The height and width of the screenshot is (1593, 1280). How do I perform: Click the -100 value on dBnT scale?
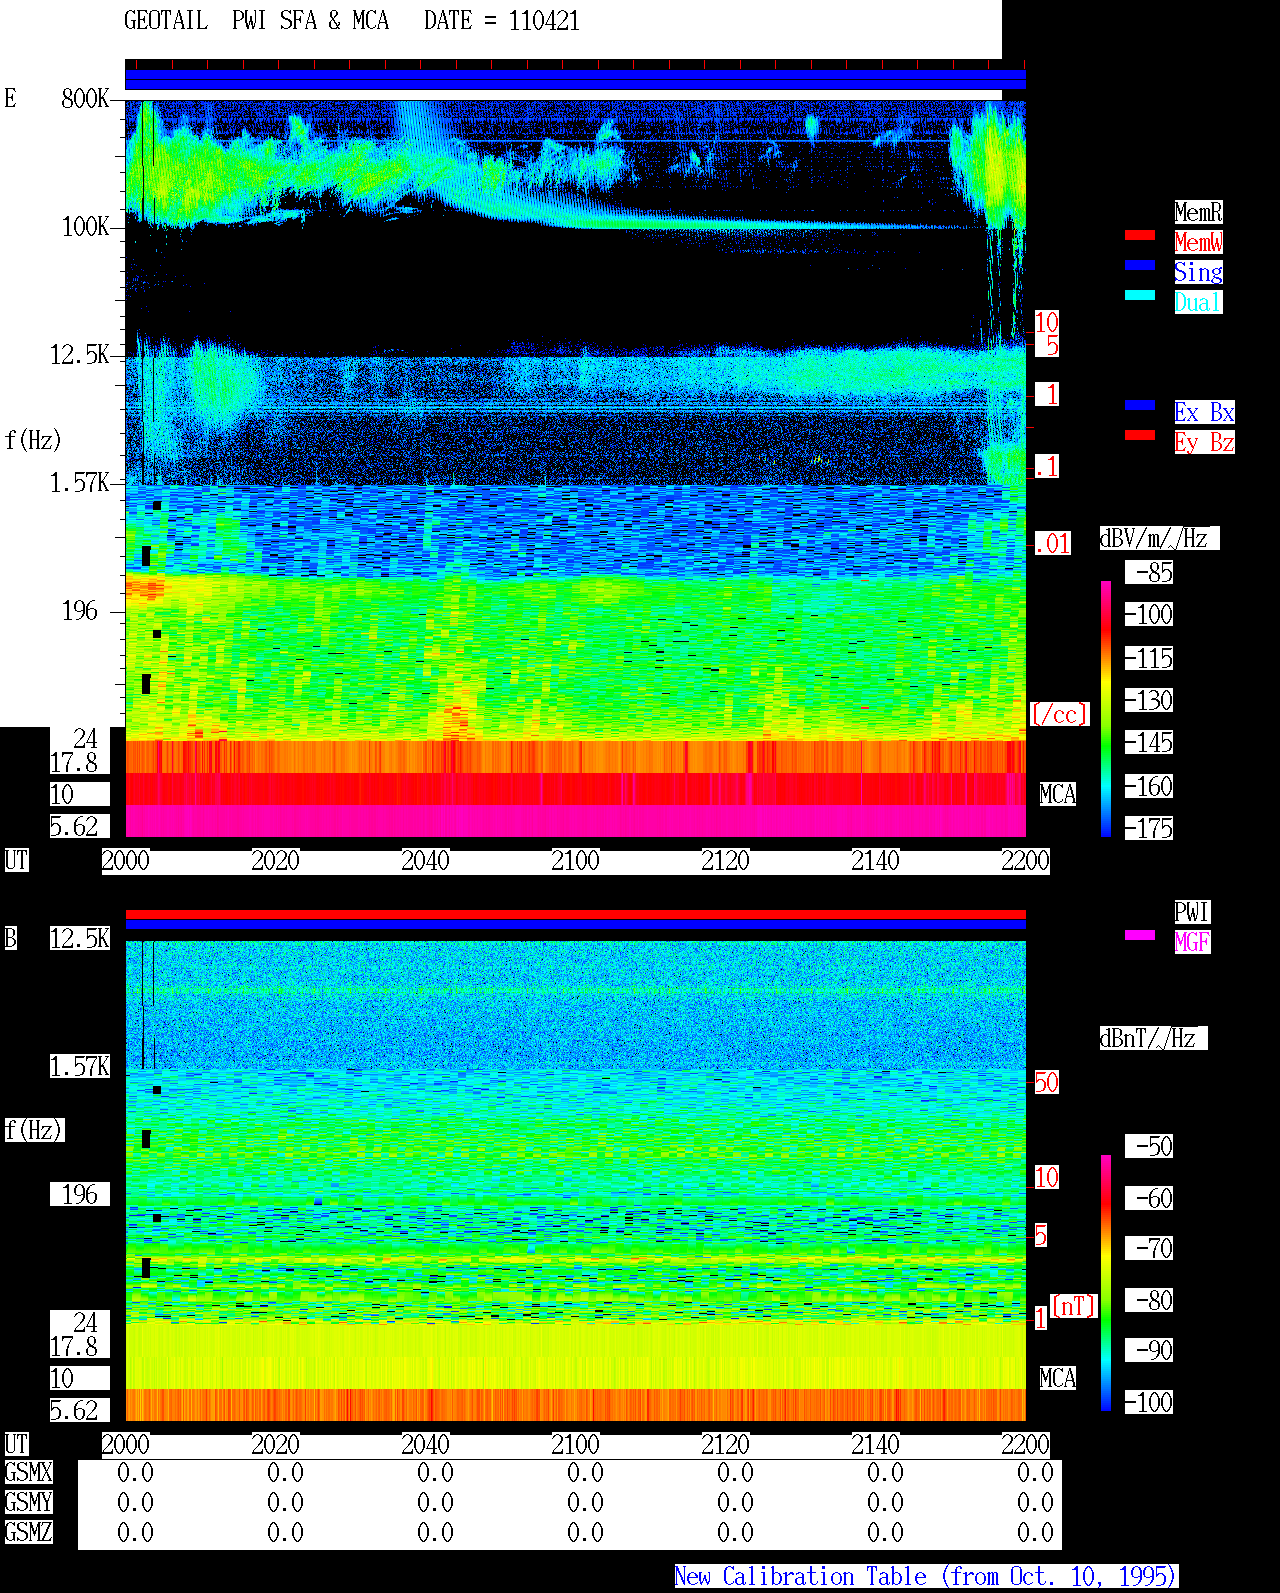1150,1402
